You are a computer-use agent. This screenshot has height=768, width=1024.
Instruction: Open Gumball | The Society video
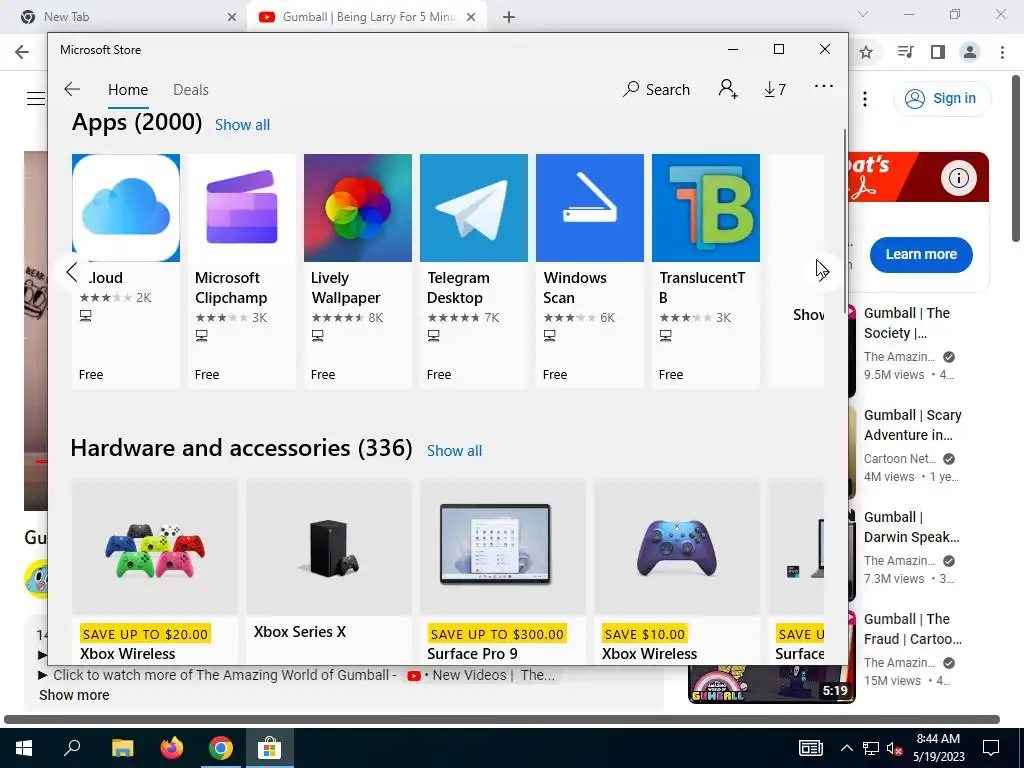tap(906, 323)
